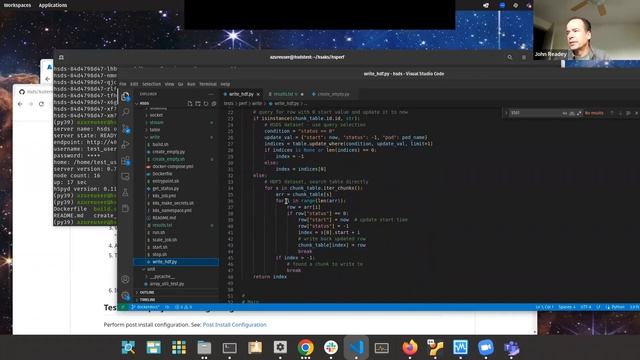
Task: Open the Help menu in VS Code
Action: tap(225, 84)
